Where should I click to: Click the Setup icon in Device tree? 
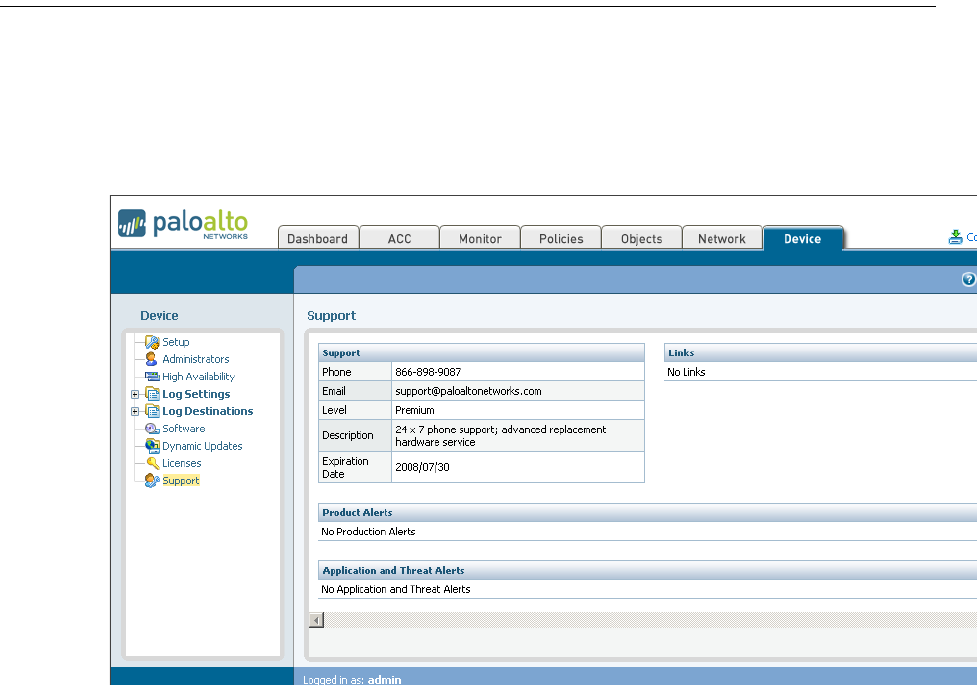coord(152,342)
